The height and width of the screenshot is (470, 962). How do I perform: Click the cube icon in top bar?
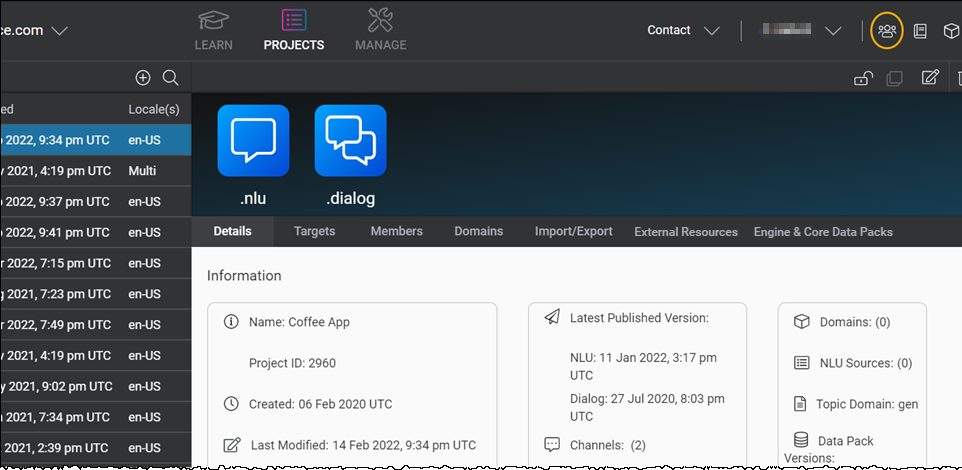(951, 31)
